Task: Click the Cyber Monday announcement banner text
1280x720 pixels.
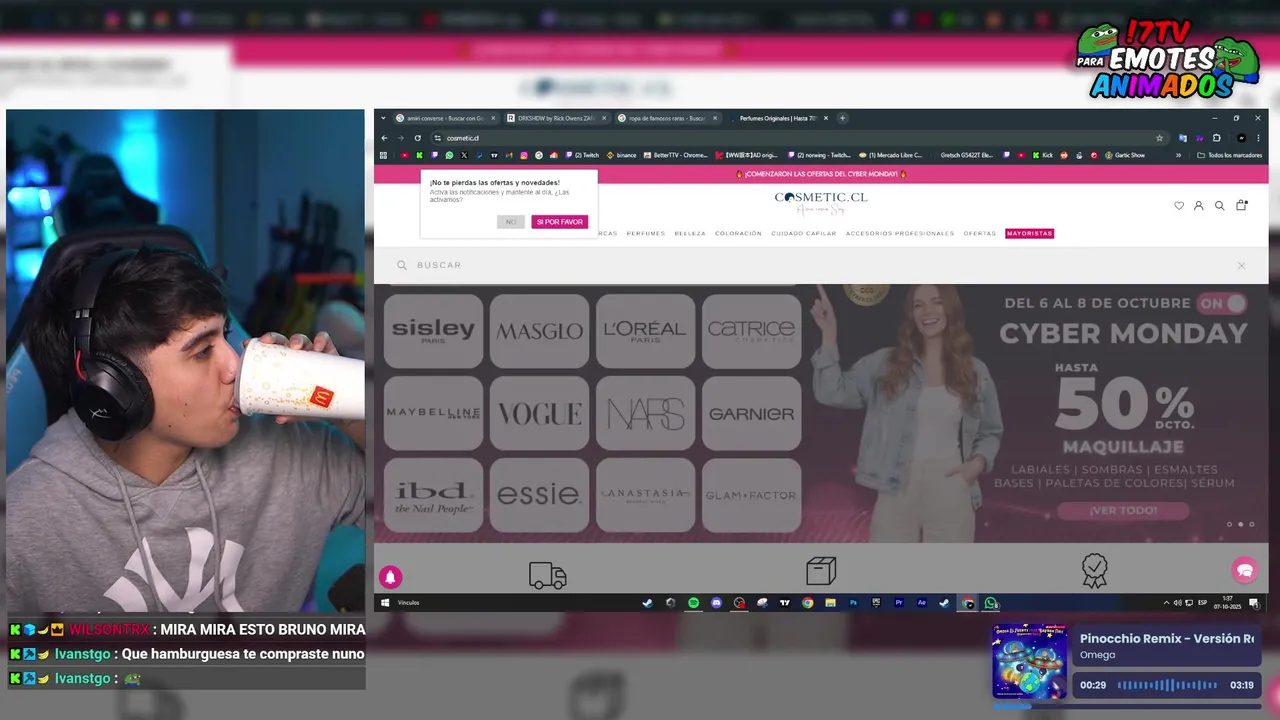Action: point(821,174)
